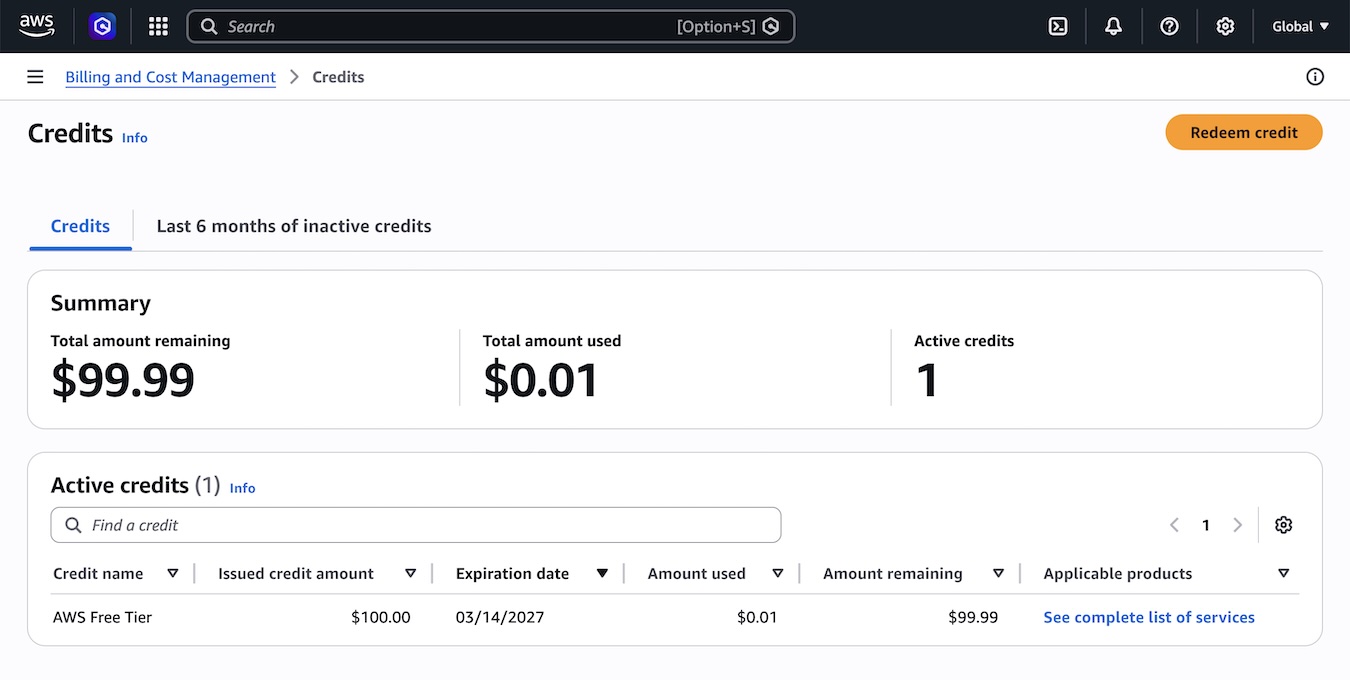This screenshot has width=1350, height=680.
Task: Click the AWS logo home icon
Action: [37, 27]
